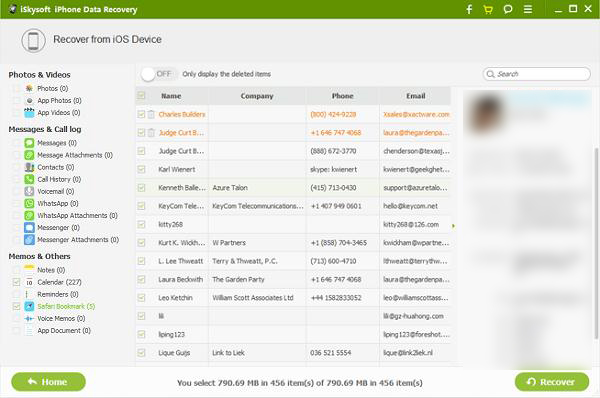Select Lique Guijs contact name

[x=174, y=353]
